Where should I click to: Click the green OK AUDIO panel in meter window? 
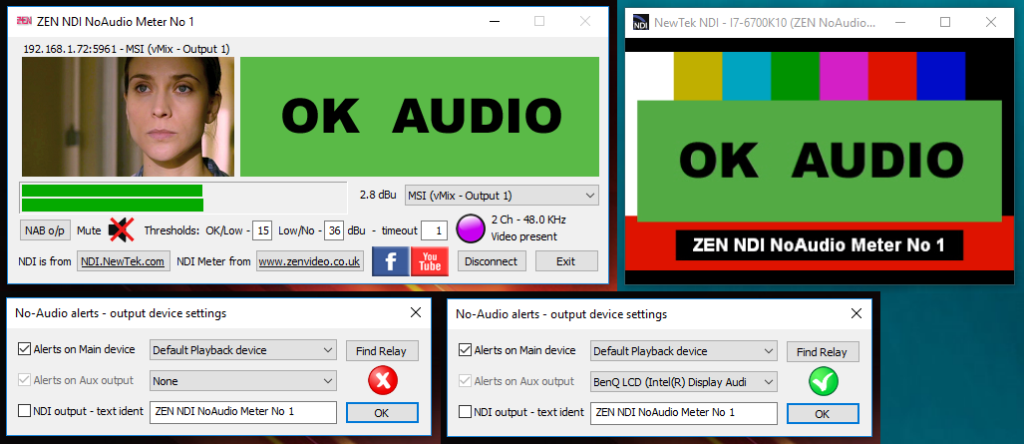click(x=420, y=117)
